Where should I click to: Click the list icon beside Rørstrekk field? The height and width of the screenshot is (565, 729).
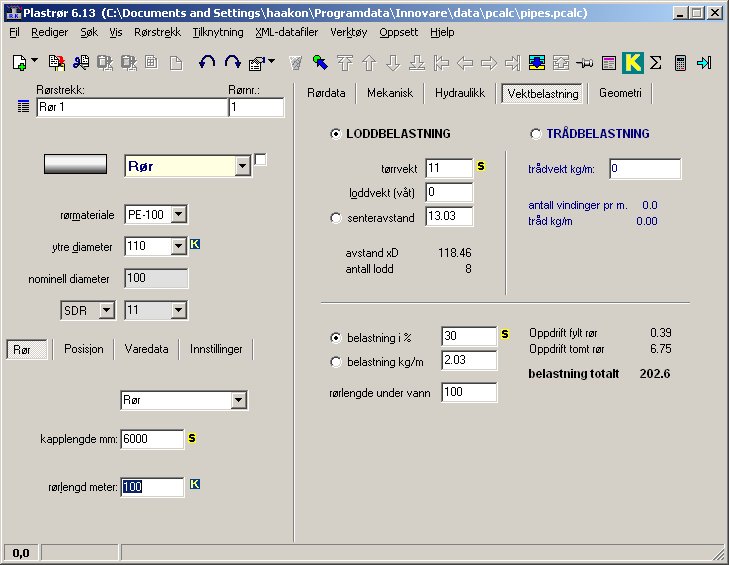(24, 106)
